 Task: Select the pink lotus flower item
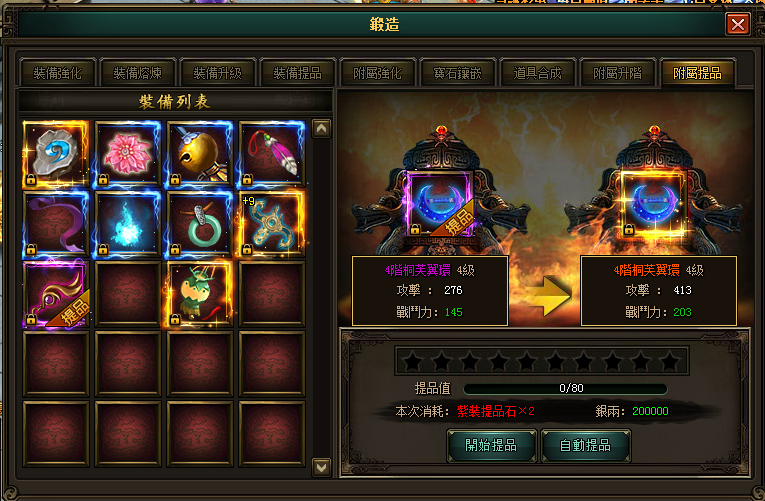[x=128, y=155]
